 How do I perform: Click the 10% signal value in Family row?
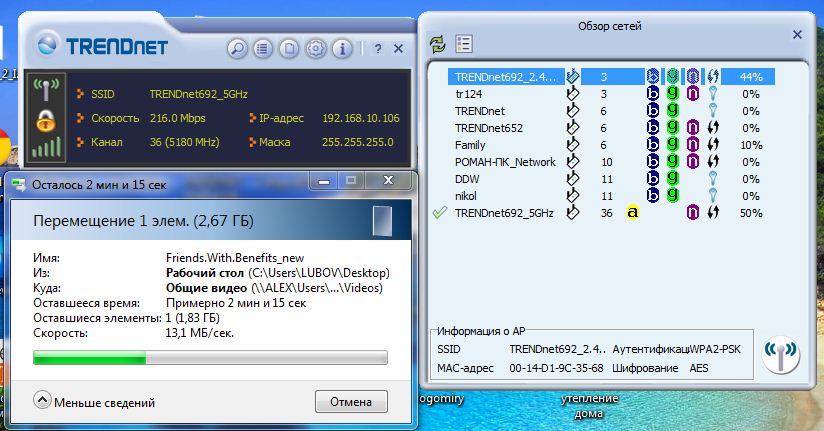click(751, 145)
